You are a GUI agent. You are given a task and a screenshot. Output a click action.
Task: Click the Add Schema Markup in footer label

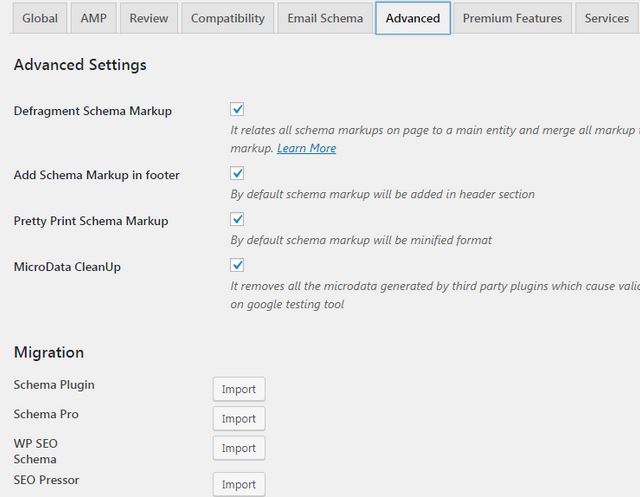click(x=96, y=175)
